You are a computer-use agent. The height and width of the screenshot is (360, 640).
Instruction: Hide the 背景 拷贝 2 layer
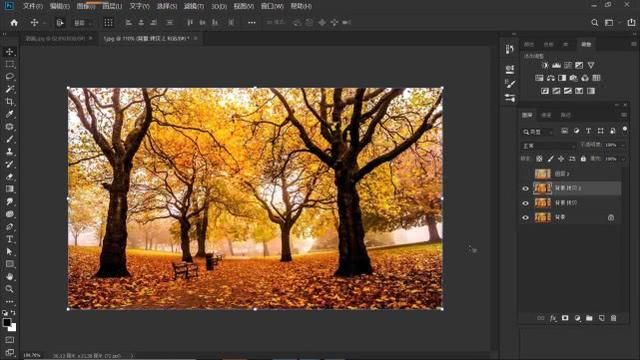click(525, 189)
